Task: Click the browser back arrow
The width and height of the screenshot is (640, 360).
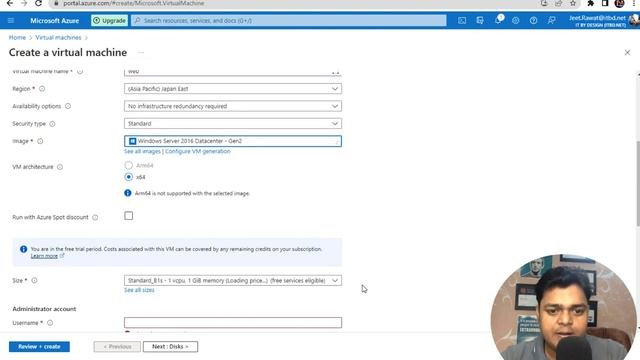Action: (10, 3)
